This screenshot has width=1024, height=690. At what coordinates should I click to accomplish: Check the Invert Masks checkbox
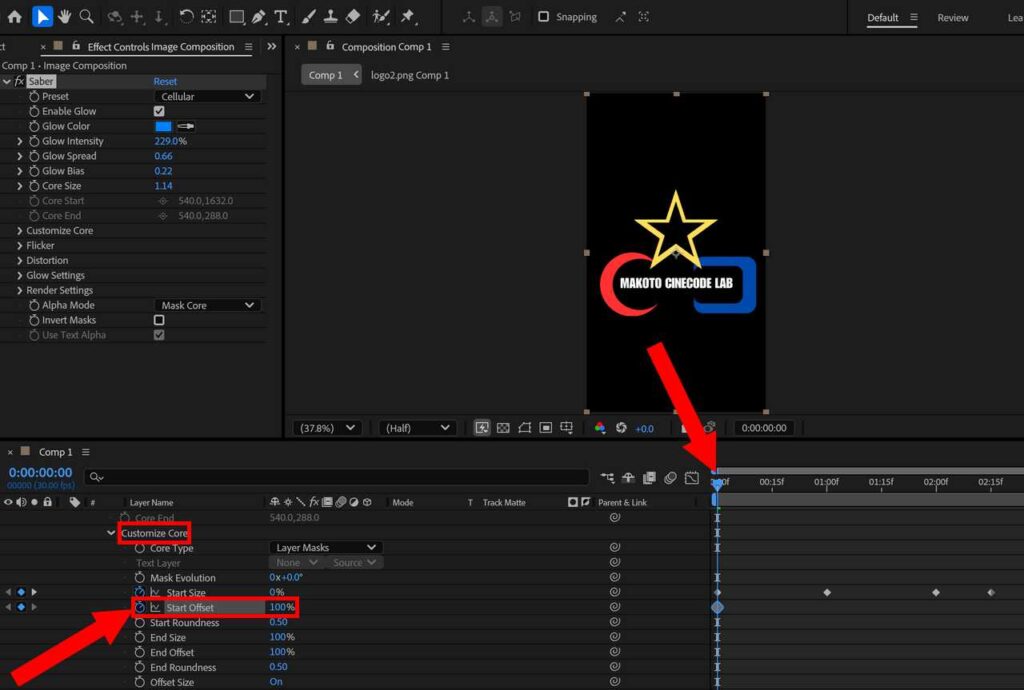coord(159,320)
